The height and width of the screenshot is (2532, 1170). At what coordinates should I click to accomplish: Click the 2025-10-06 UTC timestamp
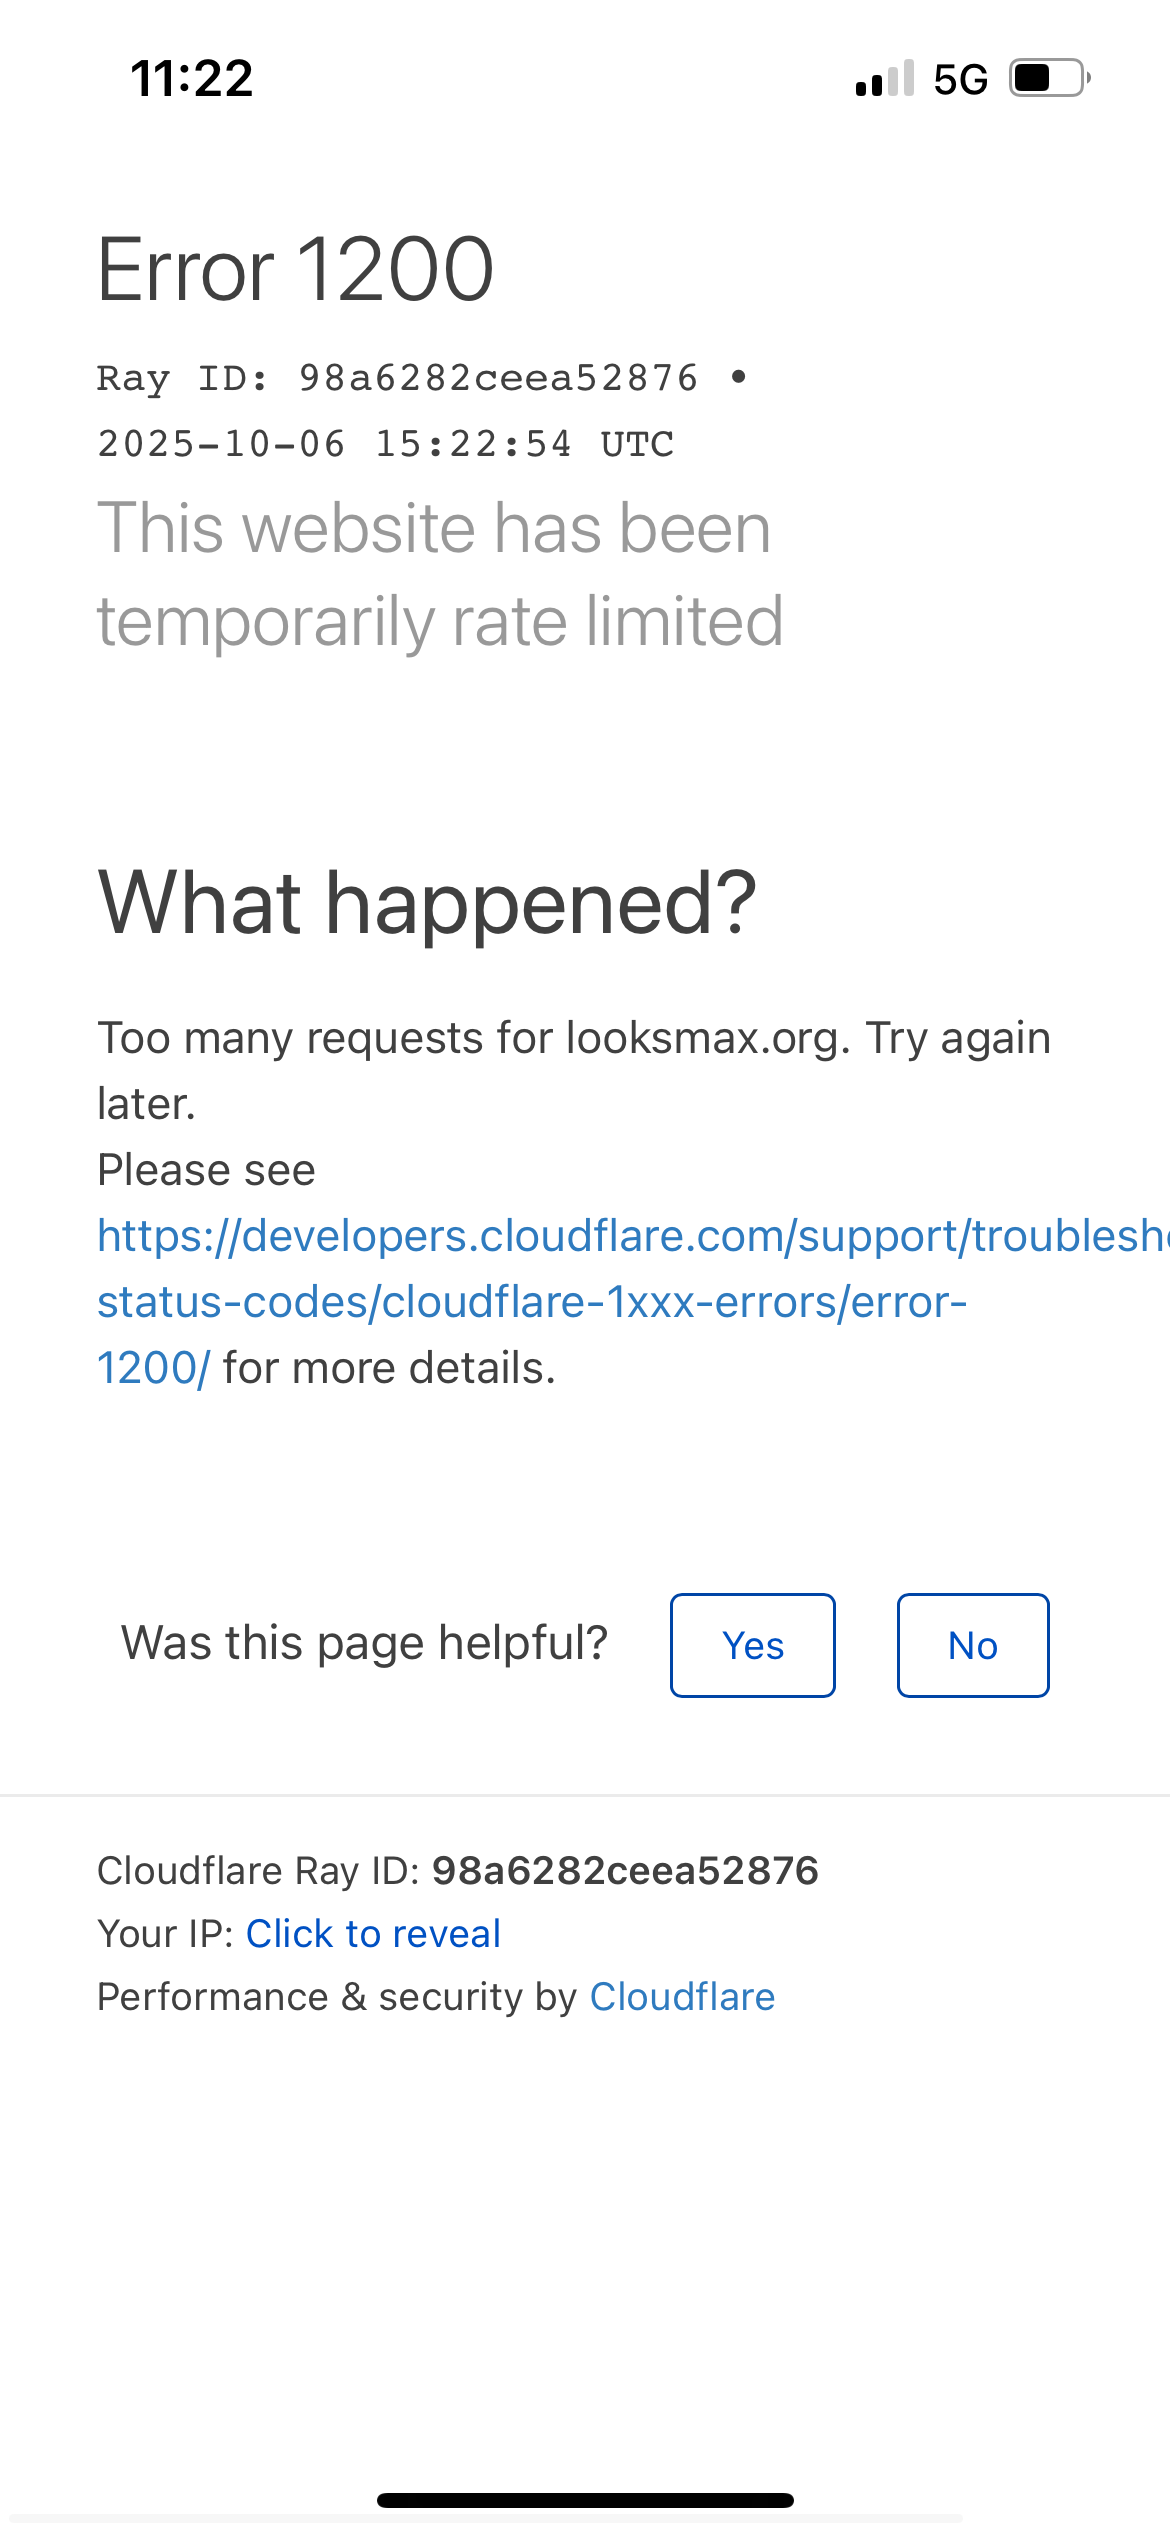[385, 444]
